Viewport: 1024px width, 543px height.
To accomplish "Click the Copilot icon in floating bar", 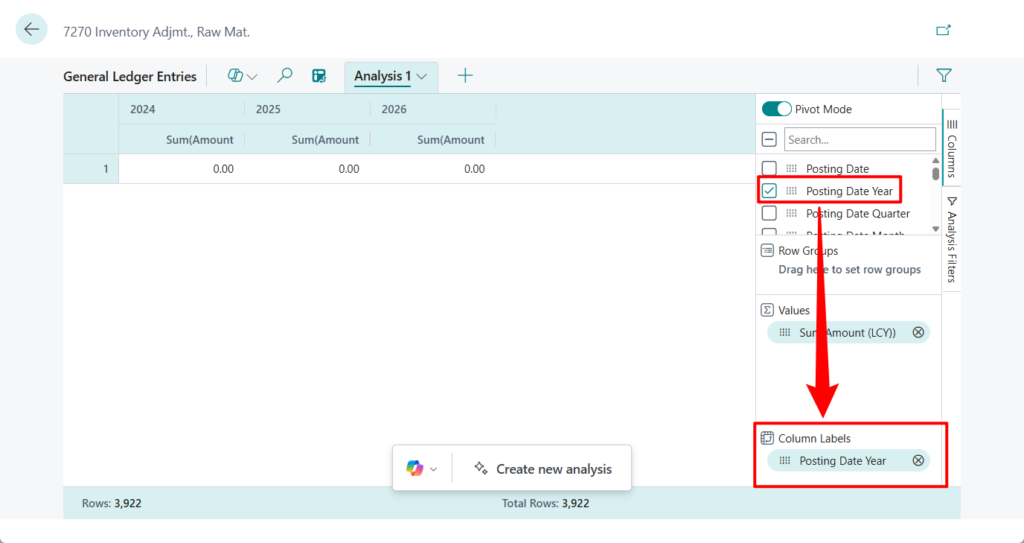I will pyautogui.click(x=414, y=468).
